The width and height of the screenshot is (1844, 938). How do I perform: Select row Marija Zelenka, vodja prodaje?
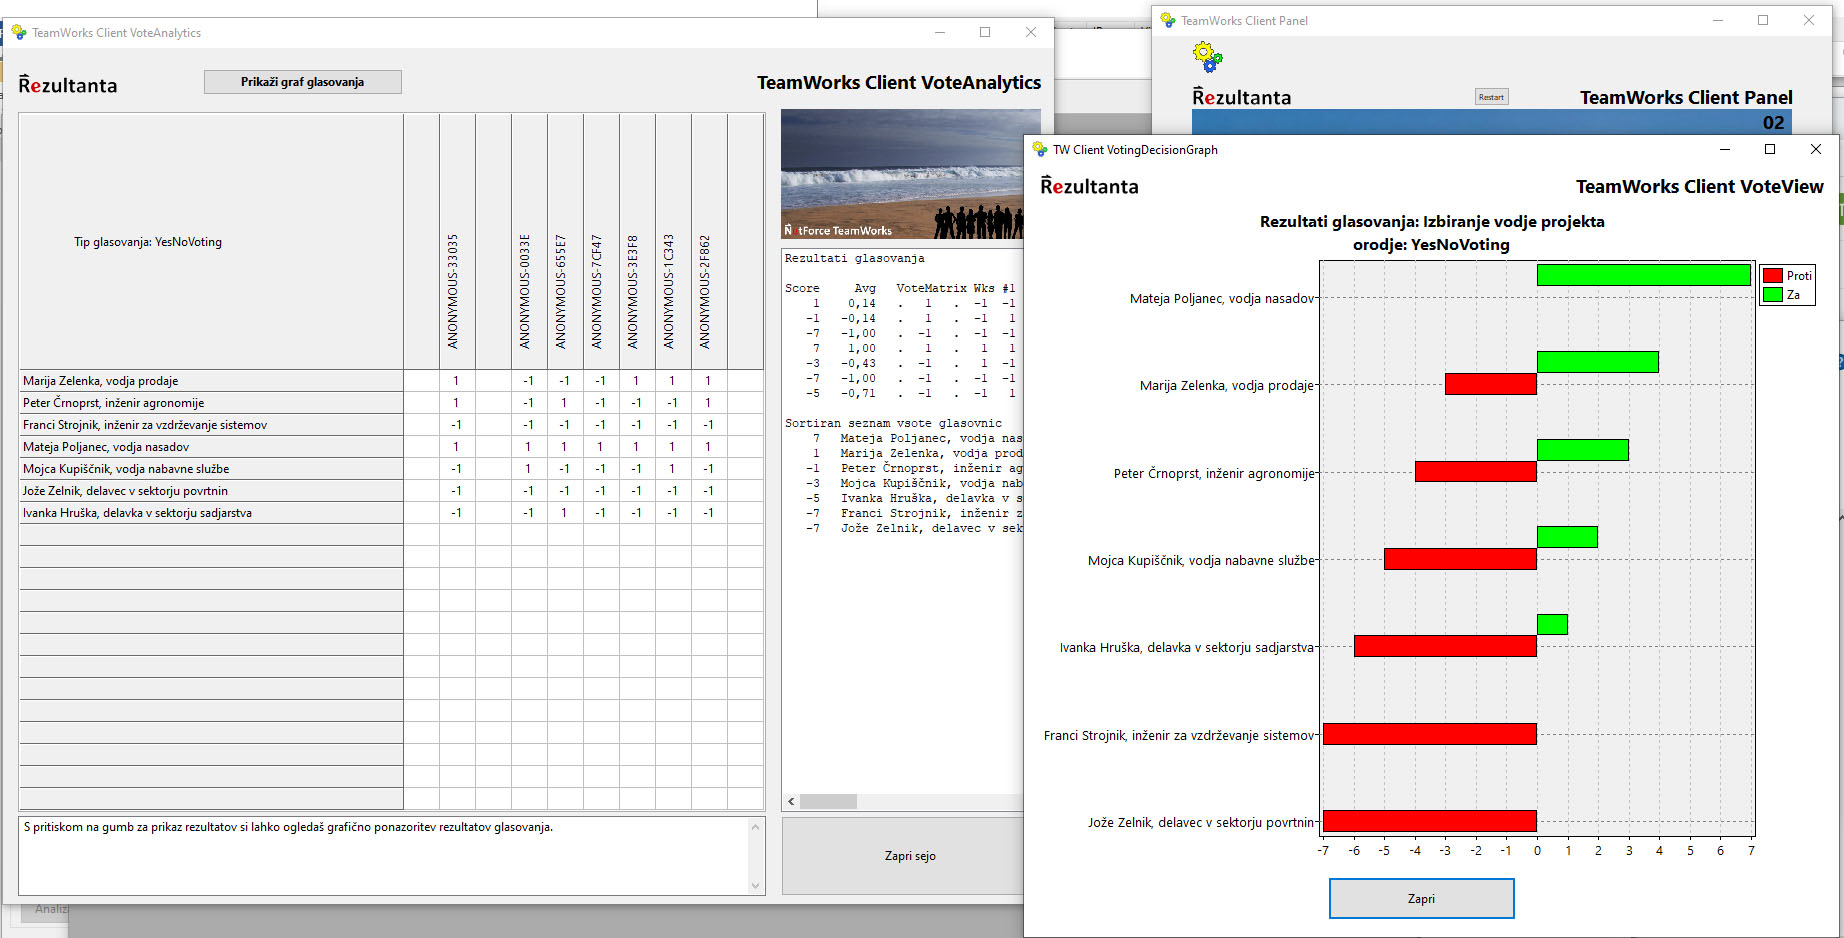[x=211, y=381]
